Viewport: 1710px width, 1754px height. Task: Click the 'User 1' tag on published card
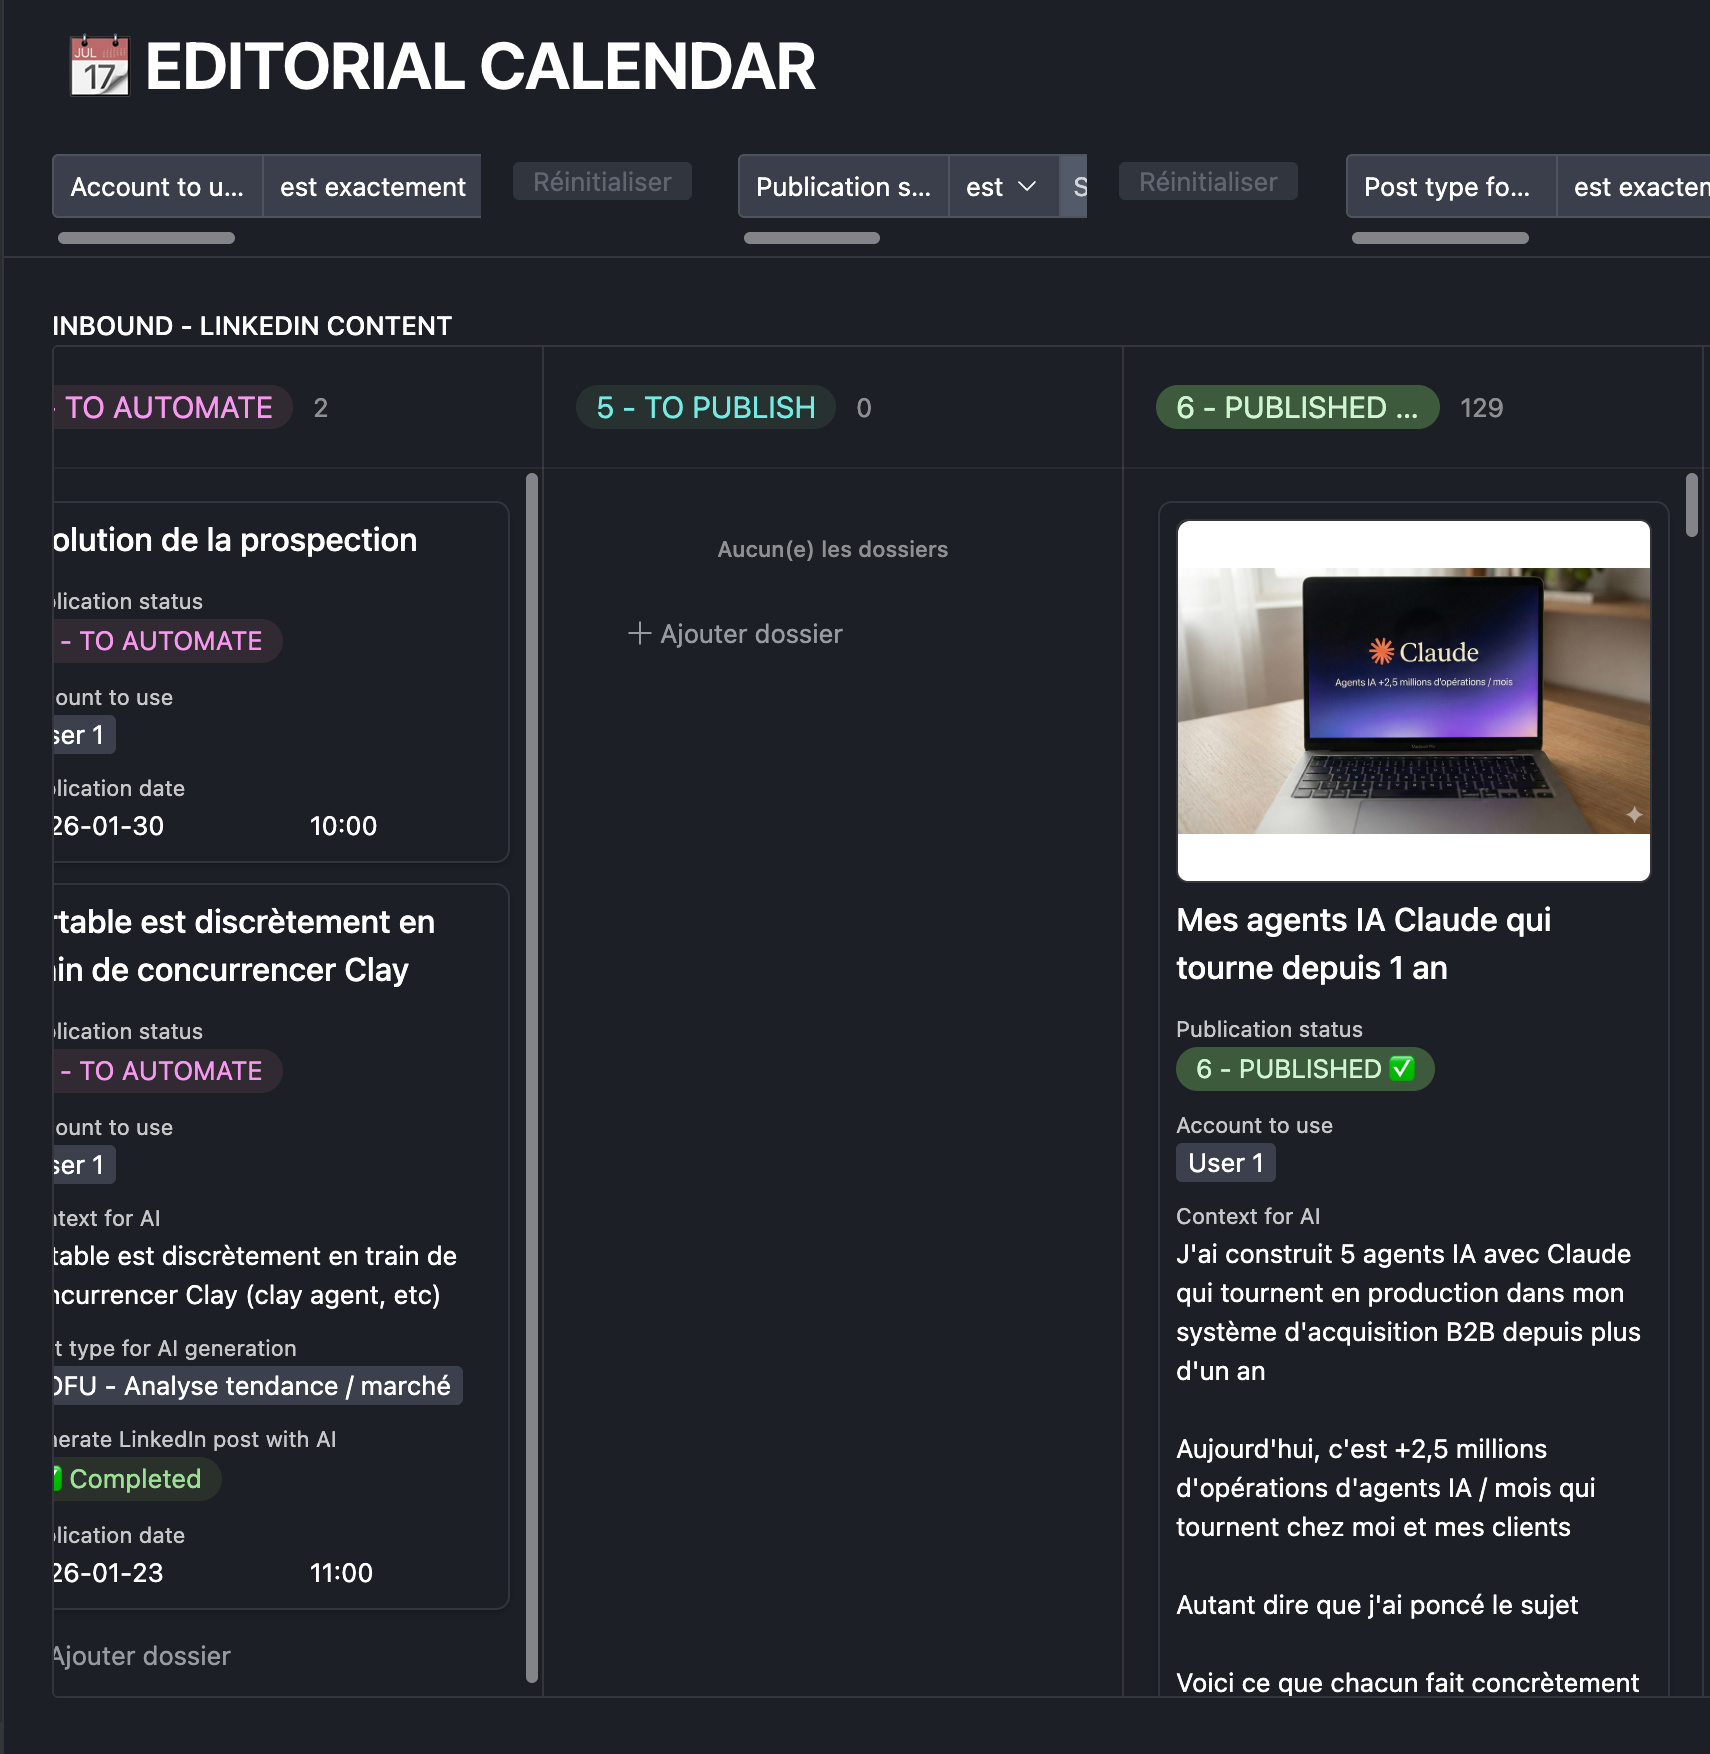pyautogui.click(x=1225, y=1163)
